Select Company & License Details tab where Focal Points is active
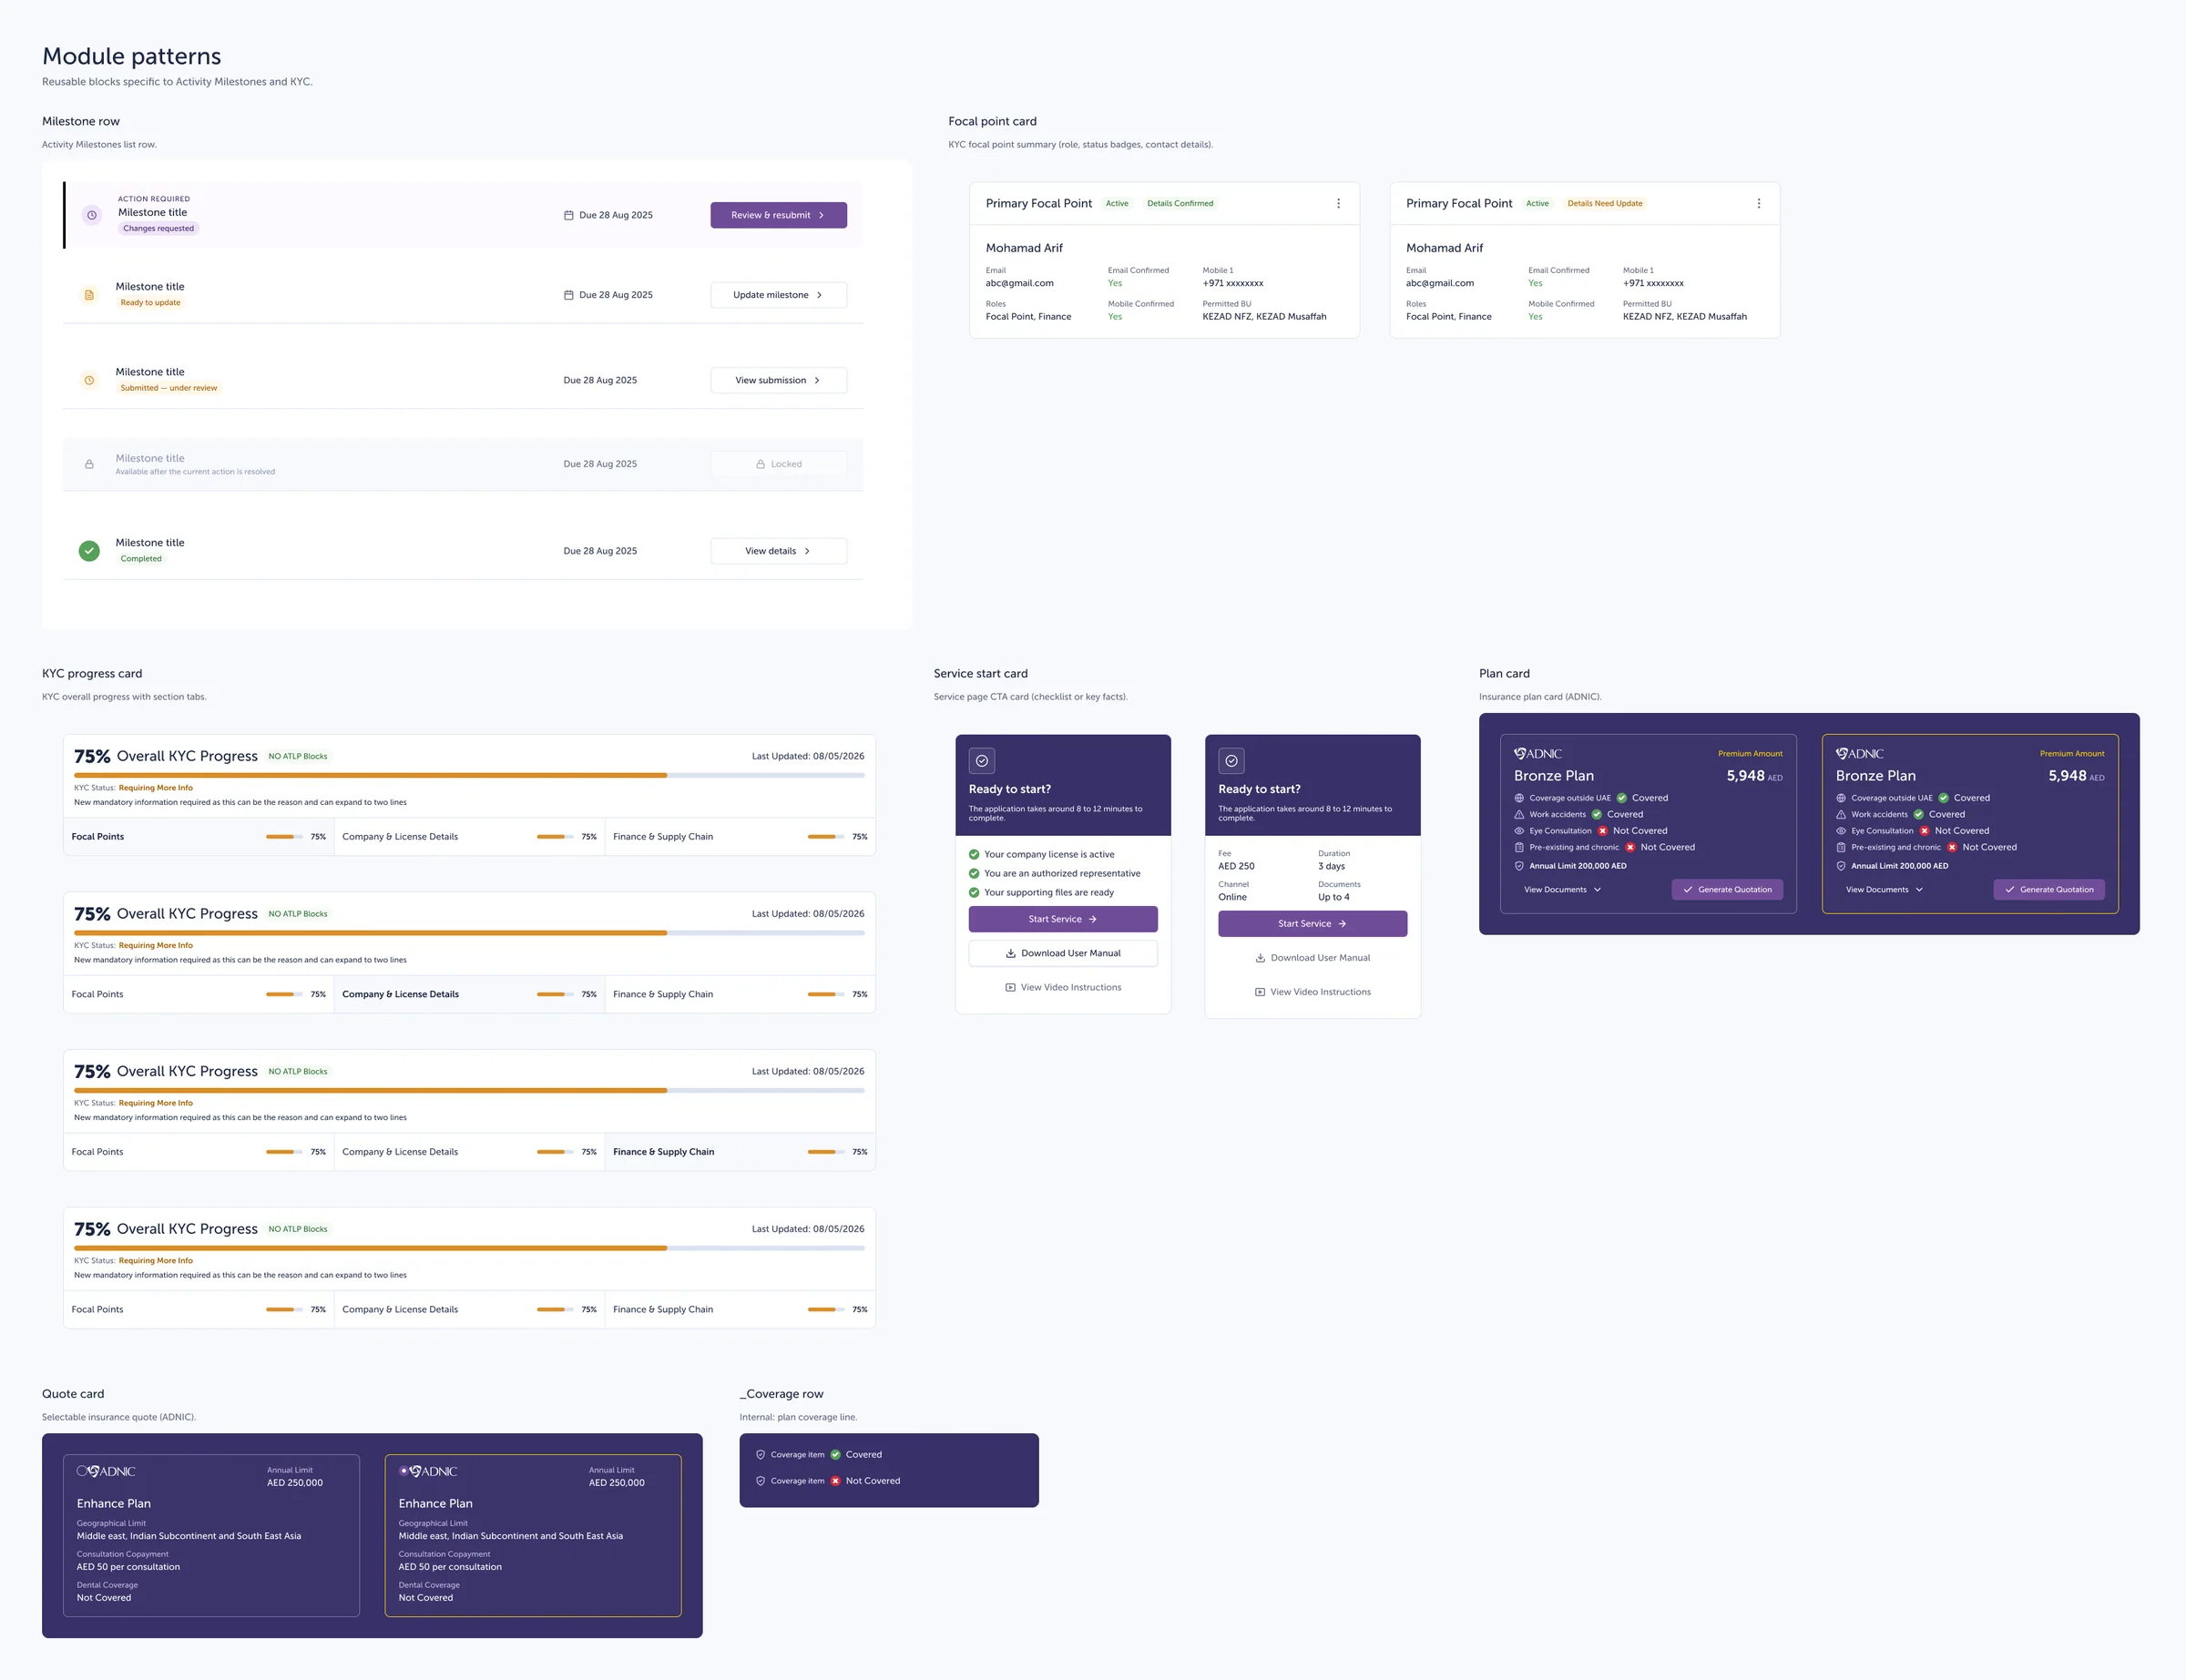The width and height of the screenshot is (2186, 1680). [469, 837]
